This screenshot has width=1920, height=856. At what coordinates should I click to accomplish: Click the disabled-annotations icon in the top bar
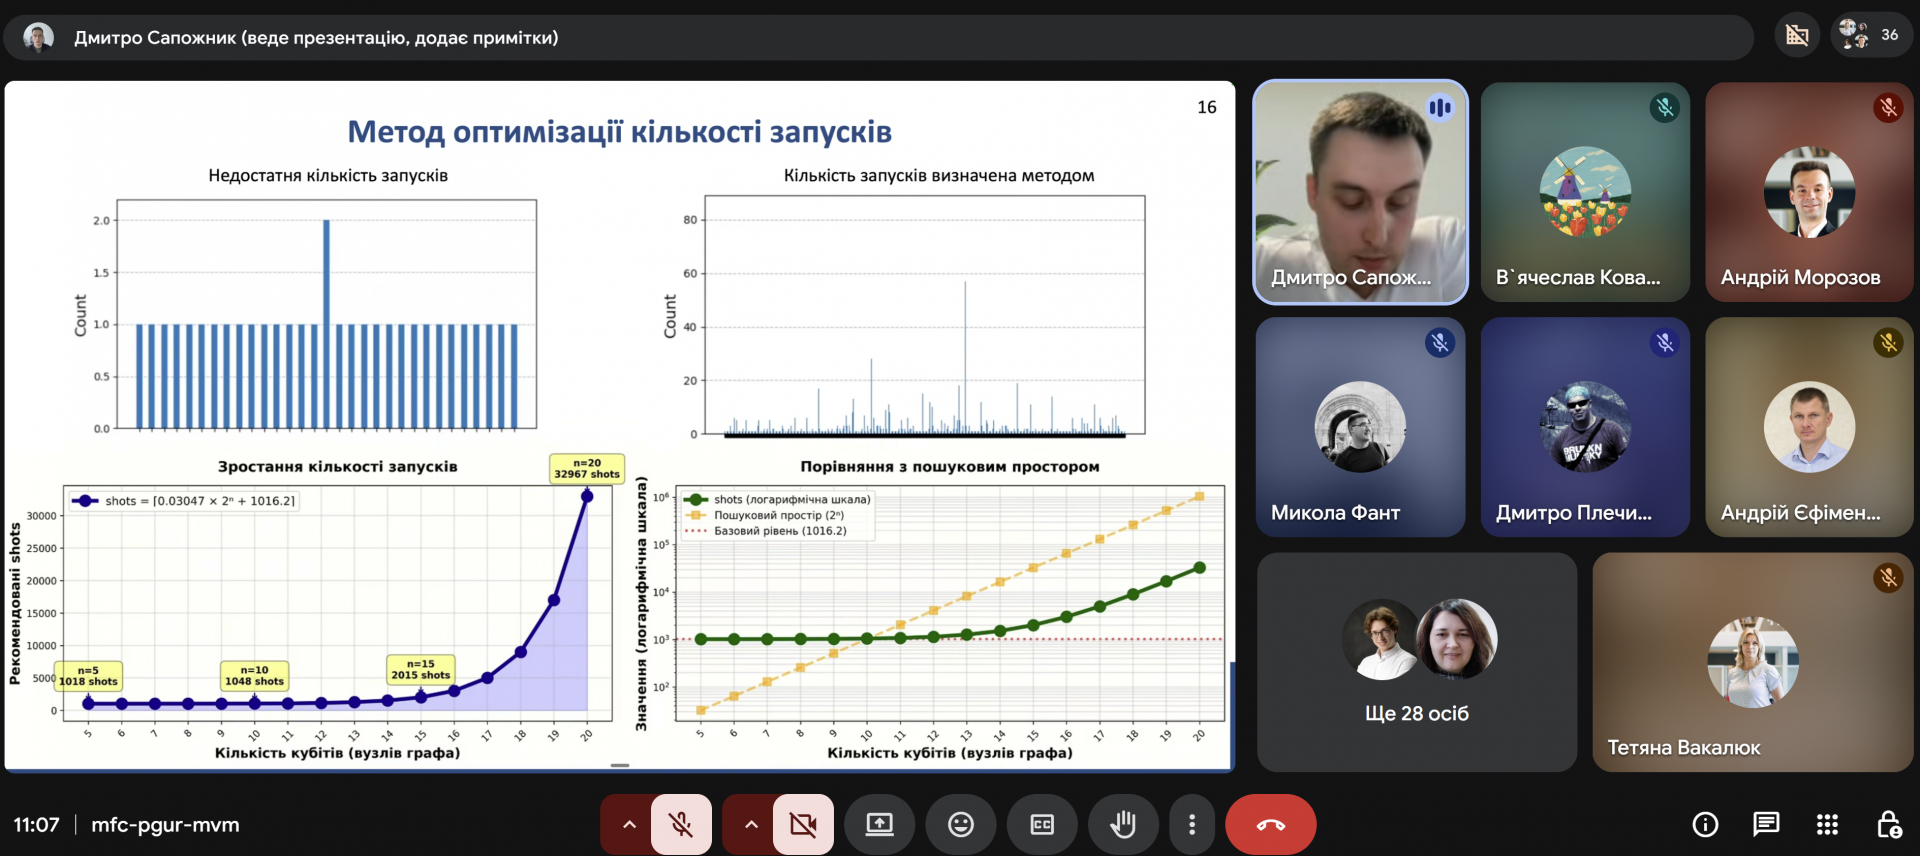pyautogui.click(x=1797, y=36)
